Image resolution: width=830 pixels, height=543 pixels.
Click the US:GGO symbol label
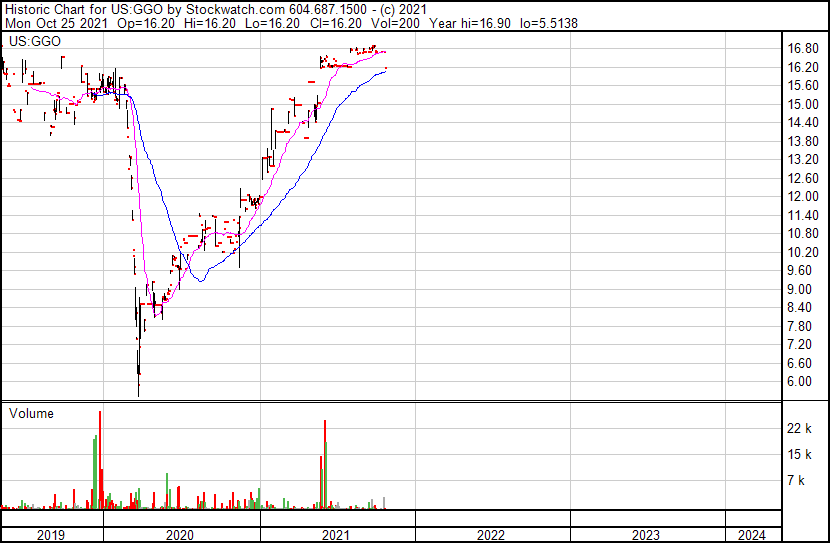[x=35, y=41]
